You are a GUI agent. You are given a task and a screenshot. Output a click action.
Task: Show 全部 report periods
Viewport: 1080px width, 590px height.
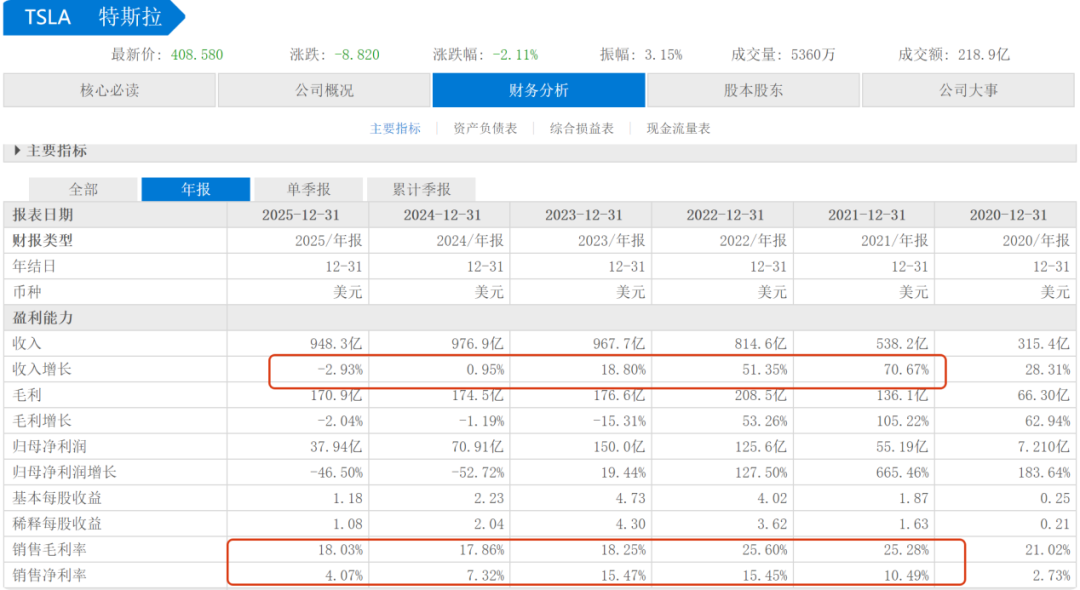pos(83,189)
